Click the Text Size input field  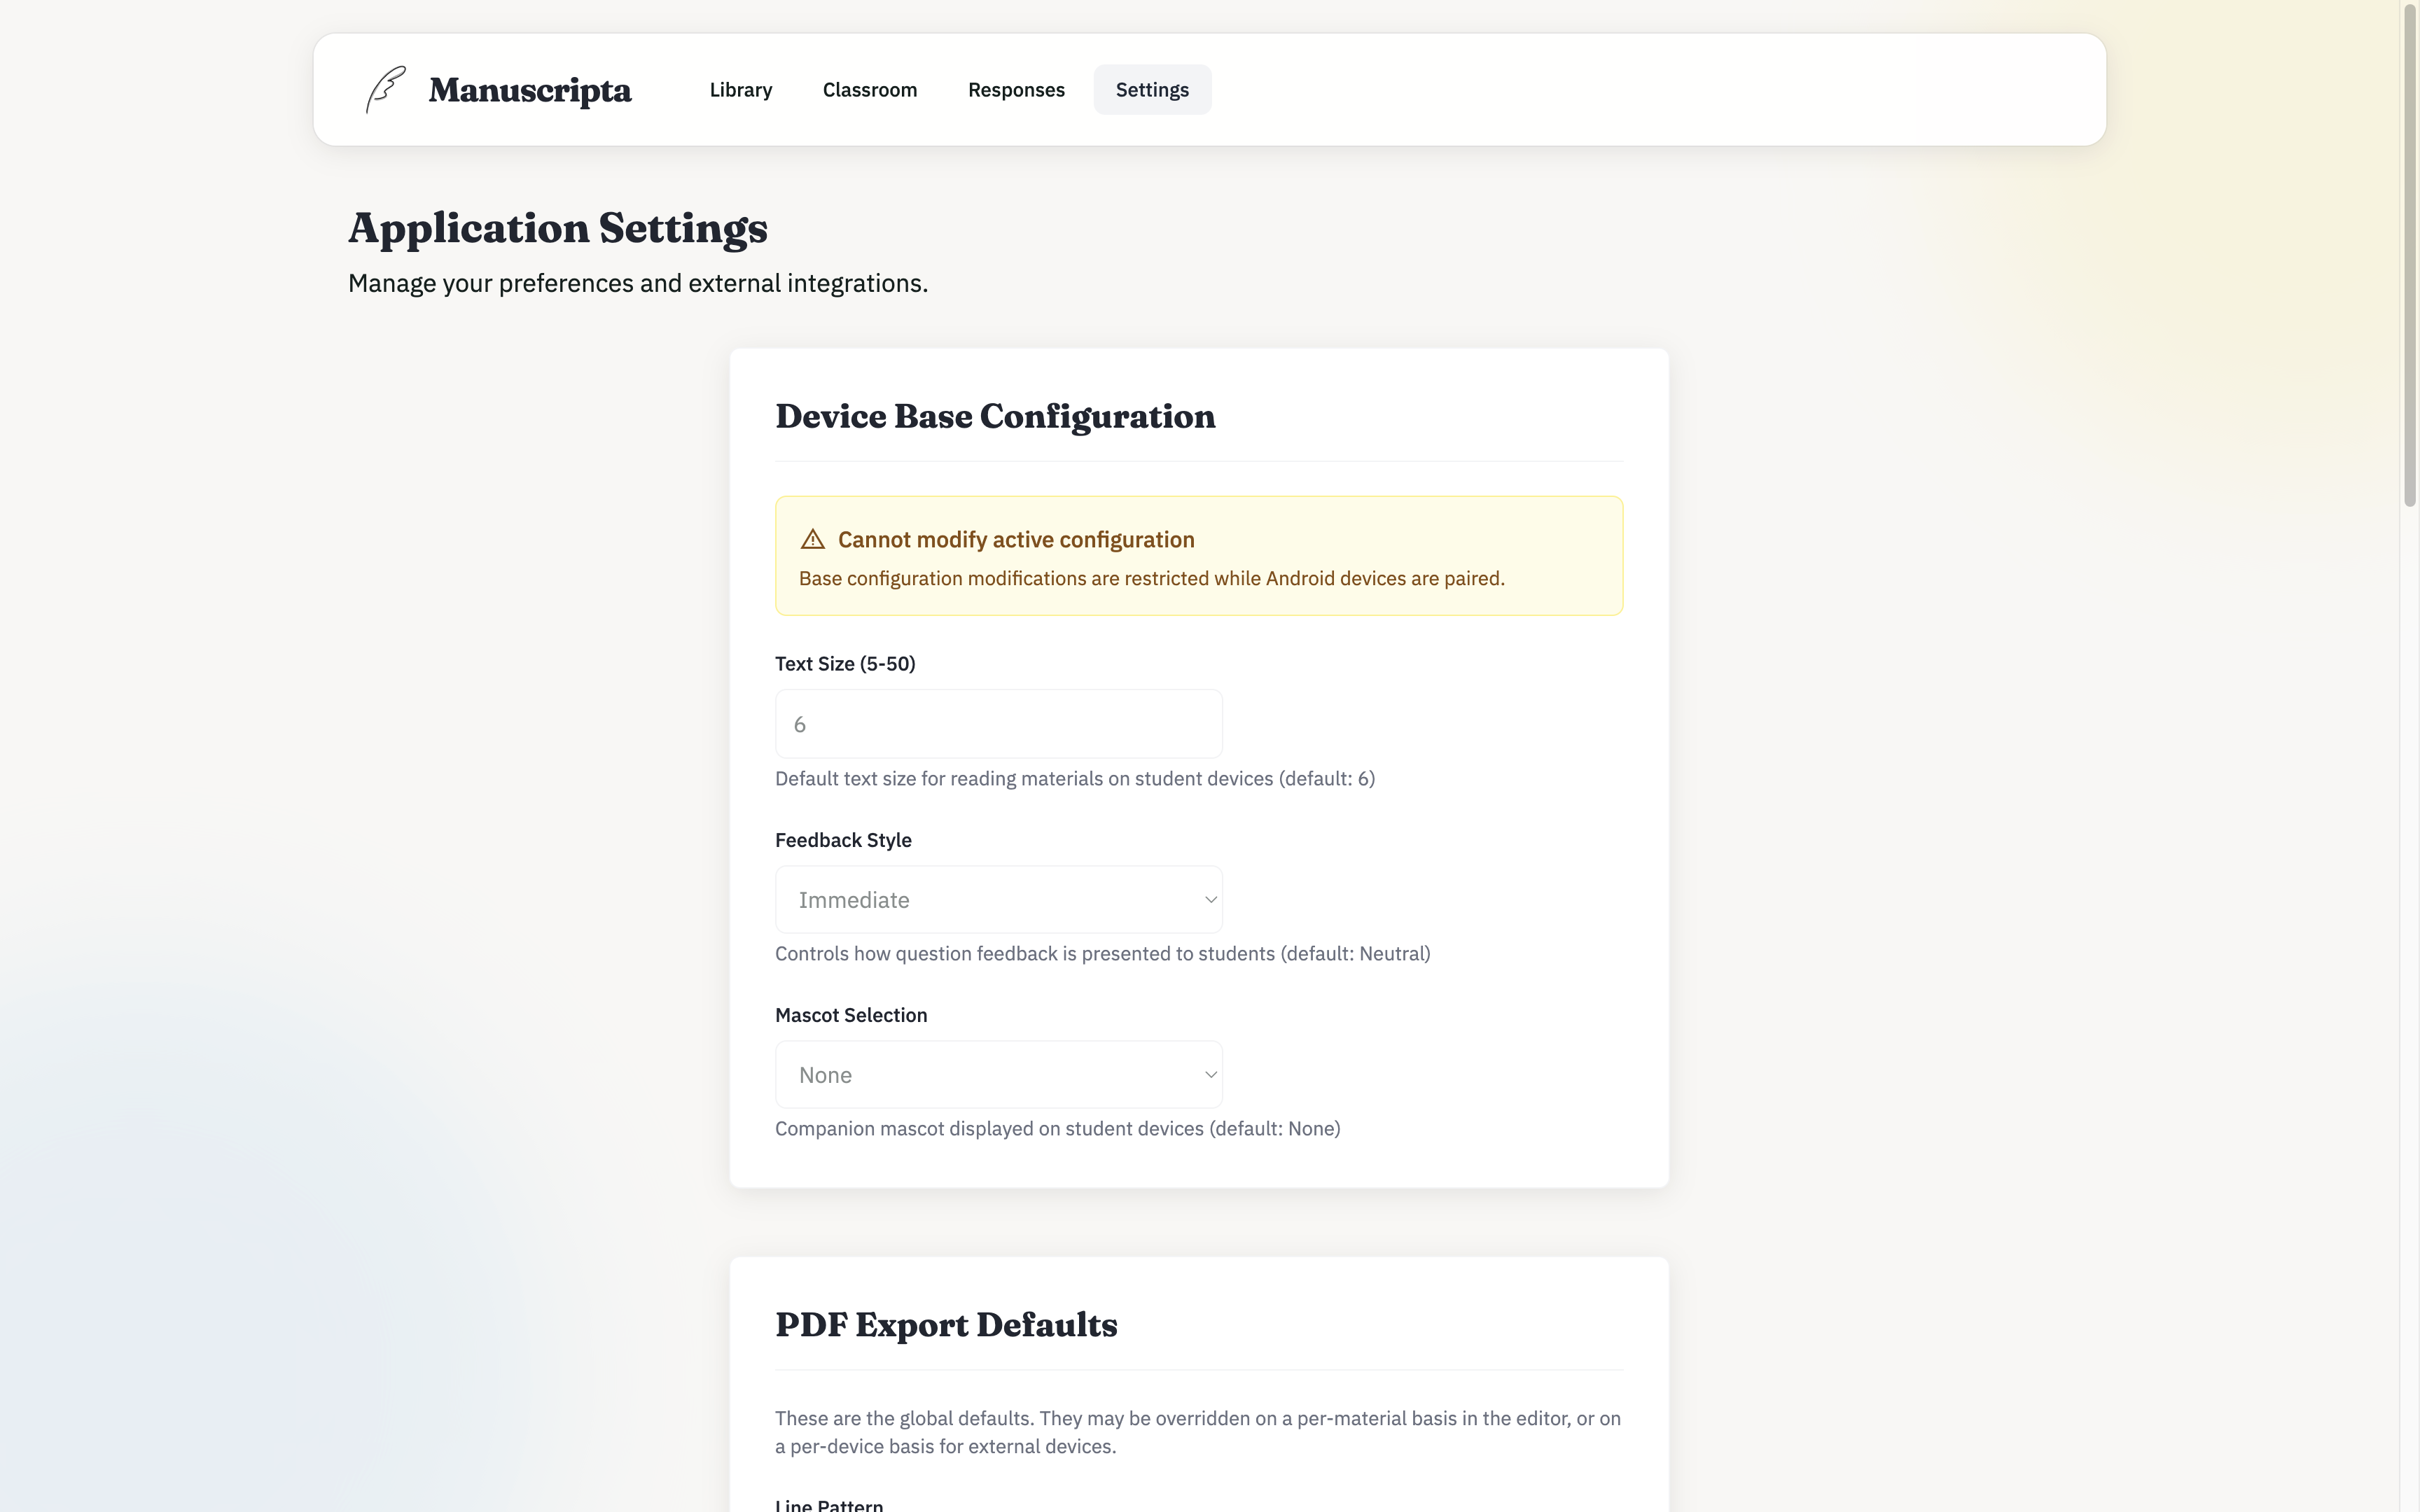click(x=998, y=723)
